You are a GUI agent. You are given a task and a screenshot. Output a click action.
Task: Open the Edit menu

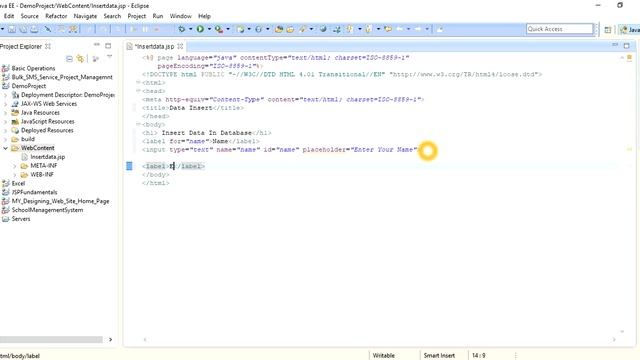[x=9, y=16]
